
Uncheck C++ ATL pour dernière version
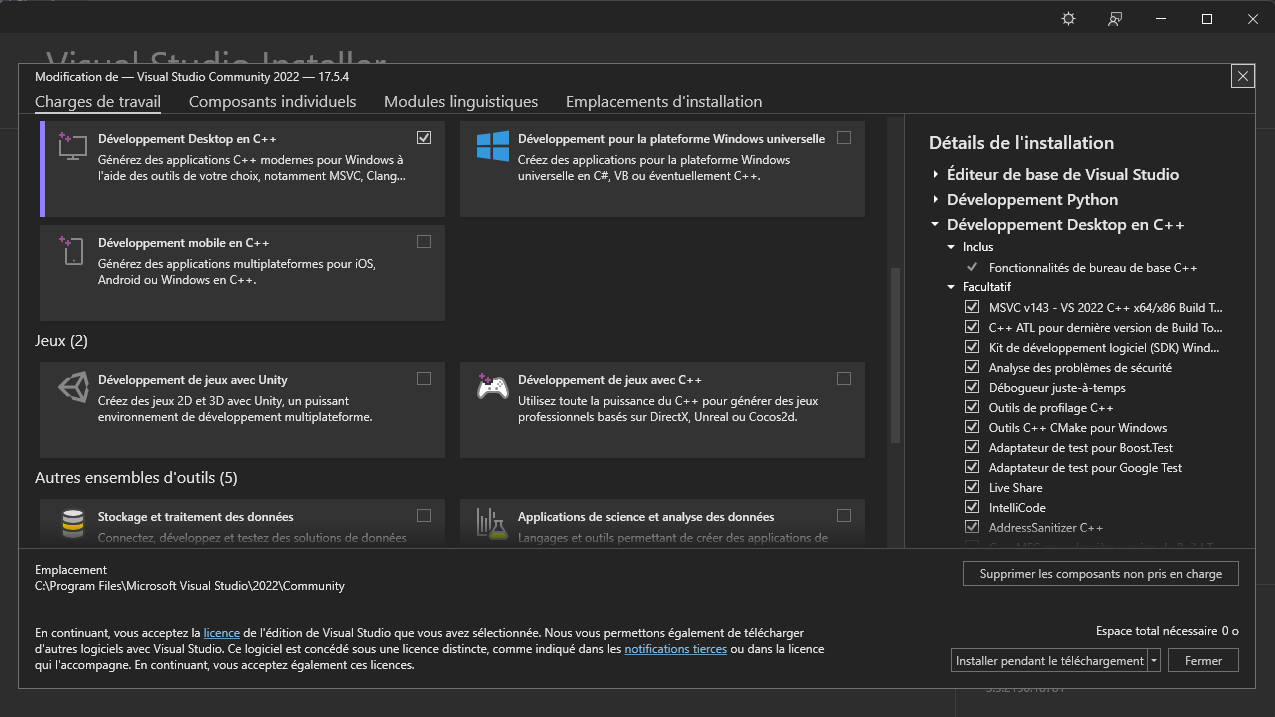972,327
